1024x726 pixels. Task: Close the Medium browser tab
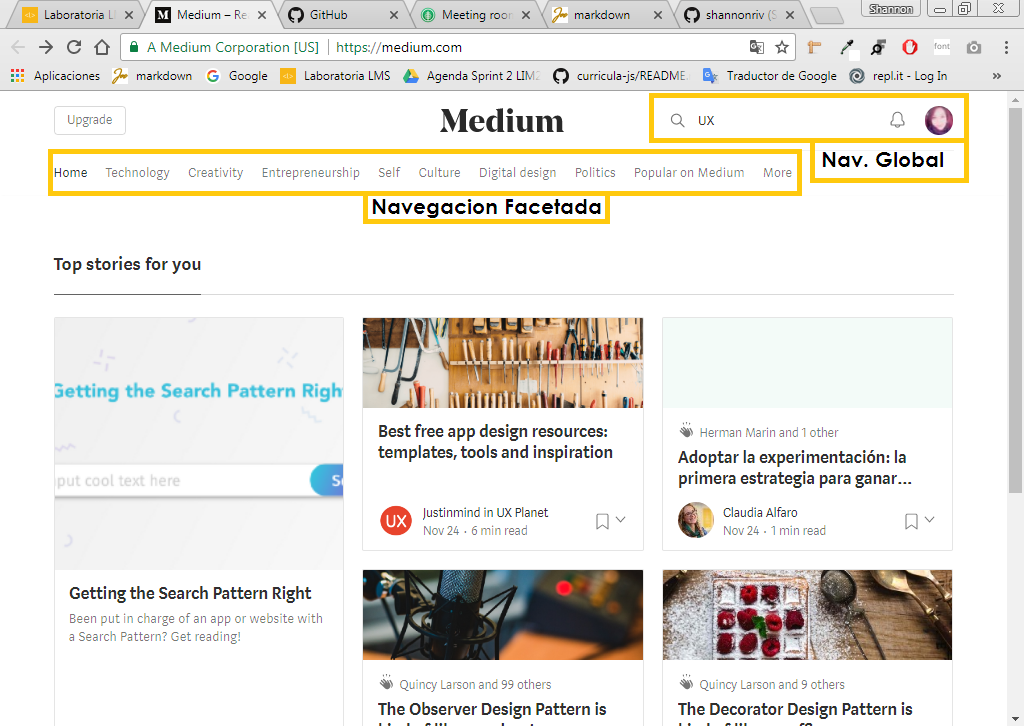tap(262, 14)
